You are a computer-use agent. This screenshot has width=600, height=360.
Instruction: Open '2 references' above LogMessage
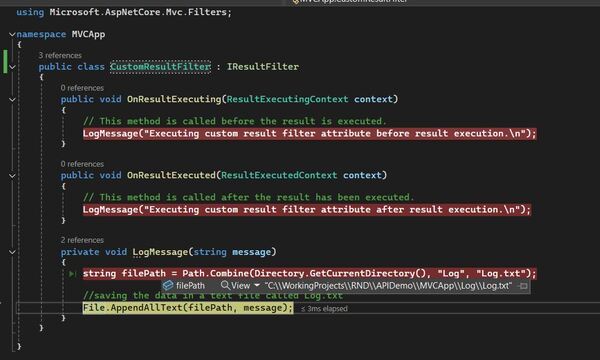[82, 240]
